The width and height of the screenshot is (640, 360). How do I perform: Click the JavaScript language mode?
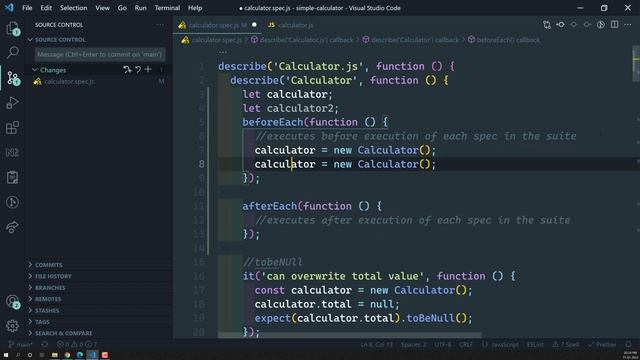point(500,344)
